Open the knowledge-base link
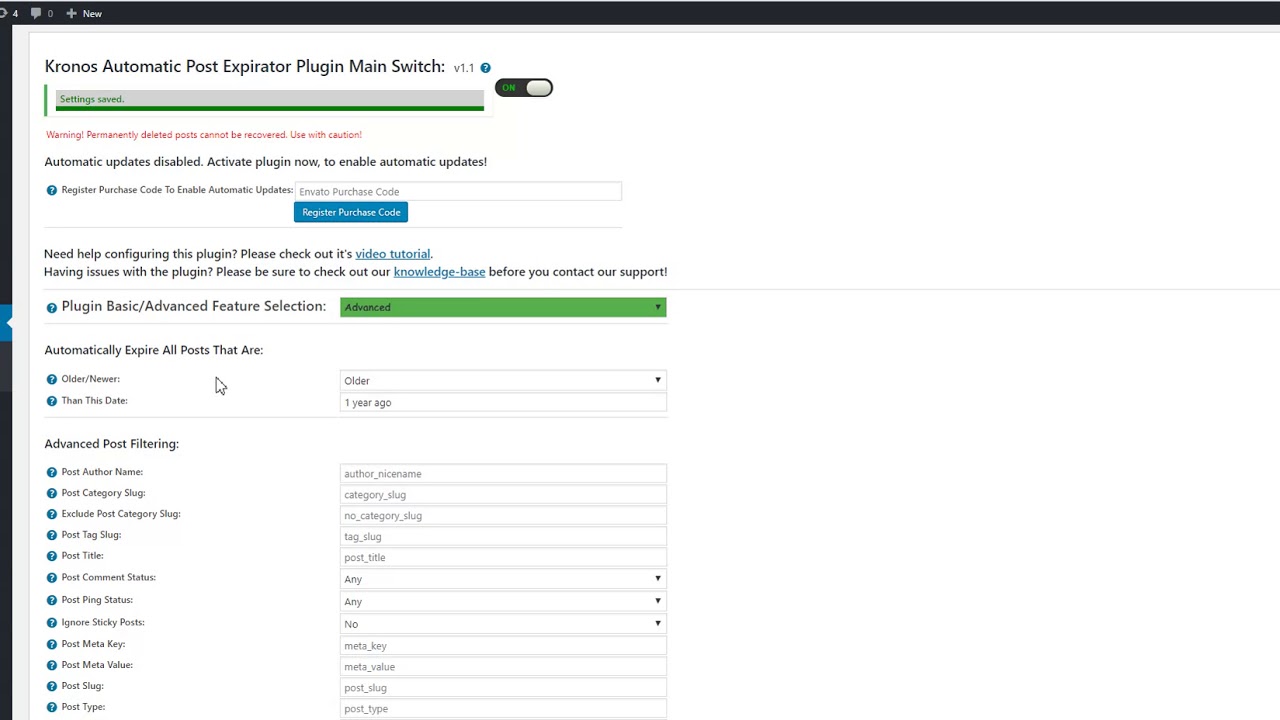 [439, 272]
